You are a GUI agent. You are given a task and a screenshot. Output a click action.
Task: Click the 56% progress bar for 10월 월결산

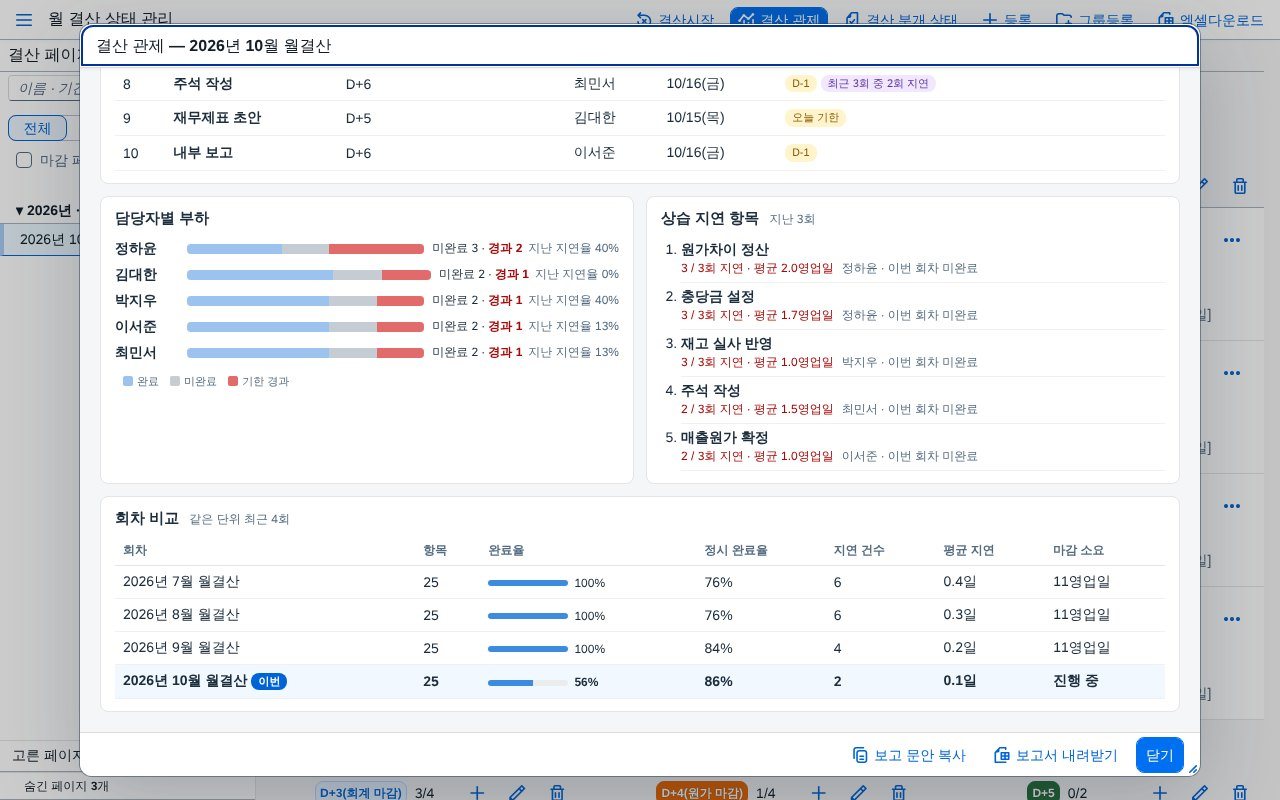coord(527,682)
